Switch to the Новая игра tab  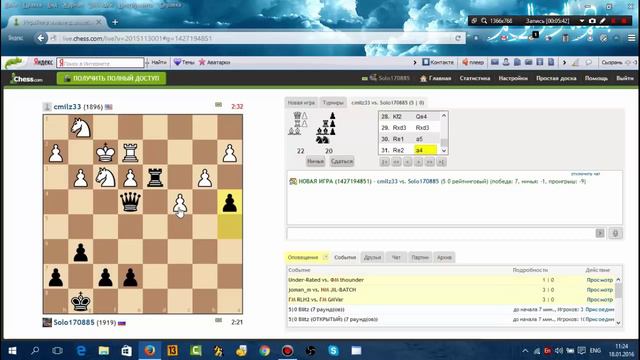[x=301, y=103]
